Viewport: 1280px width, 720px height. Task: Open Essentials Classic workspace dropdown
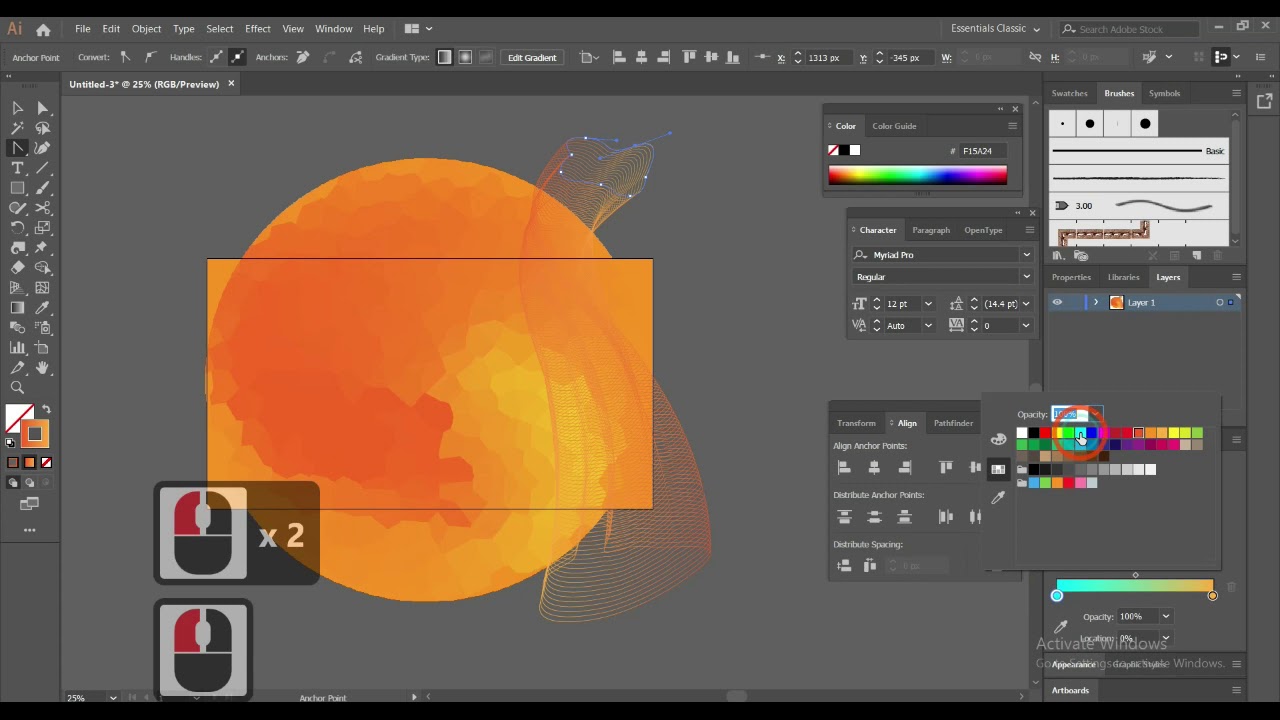coord(995,29)
